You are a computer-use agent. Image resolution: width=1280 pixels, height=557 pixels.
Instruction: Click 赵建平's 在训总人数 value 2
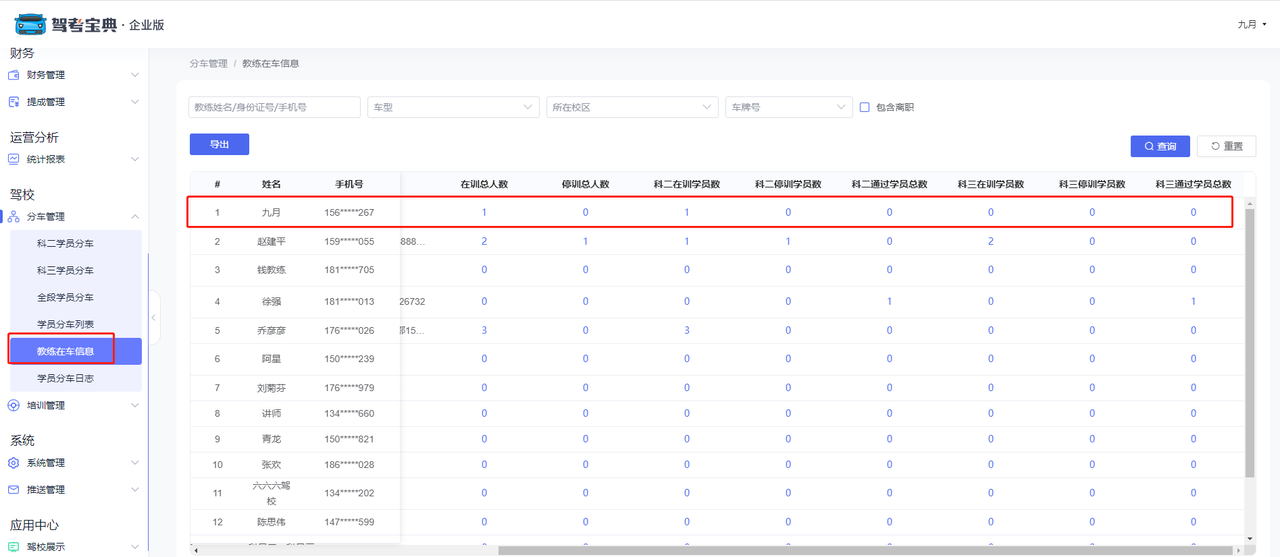point(484,241)
